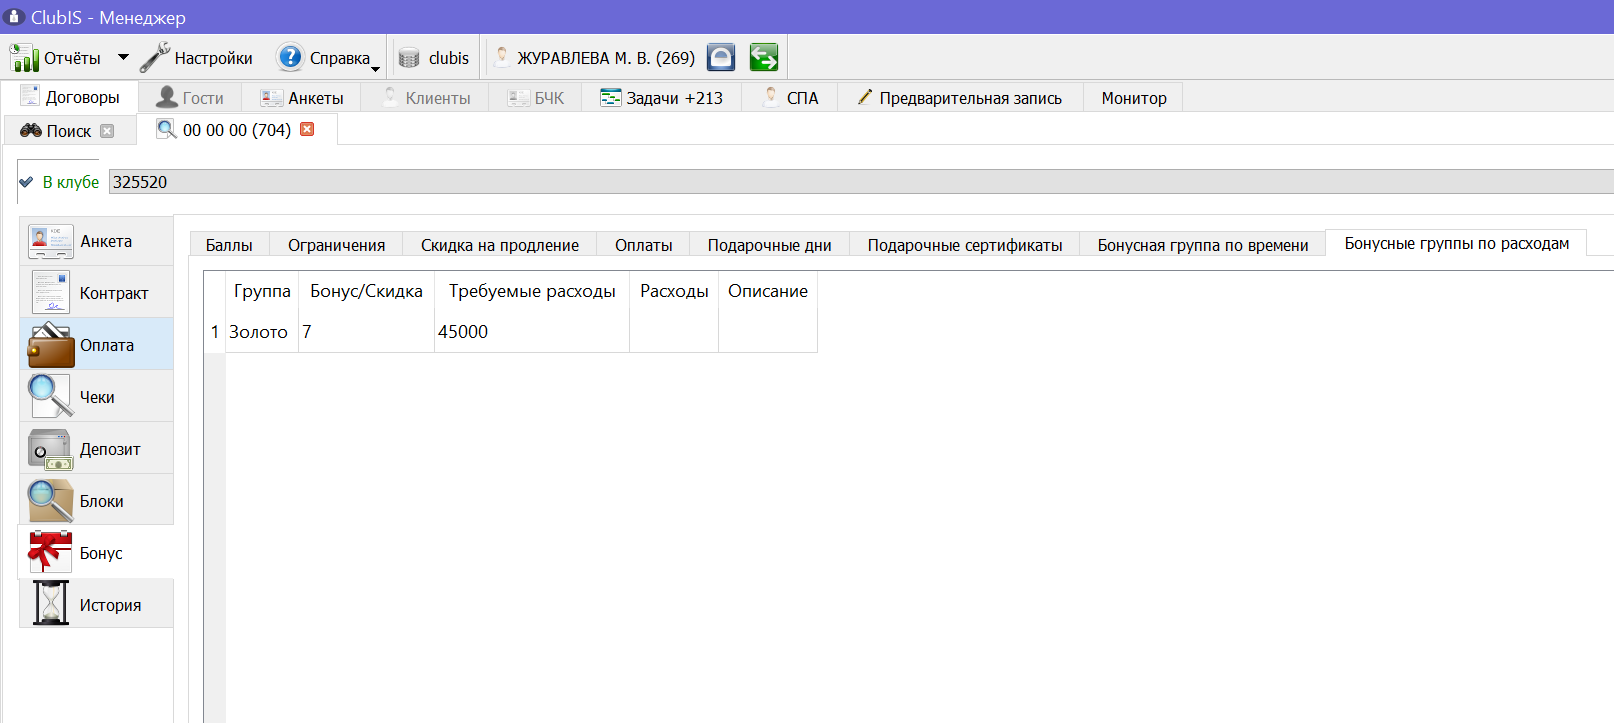Open the Контракт sidebar section

tap(96, 294)
